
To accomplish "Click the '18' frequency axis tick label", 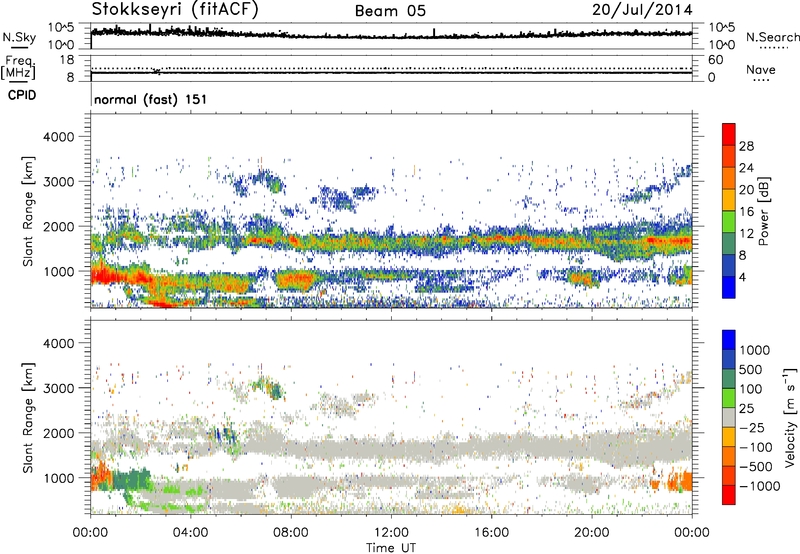I will [x=67, y=60].
